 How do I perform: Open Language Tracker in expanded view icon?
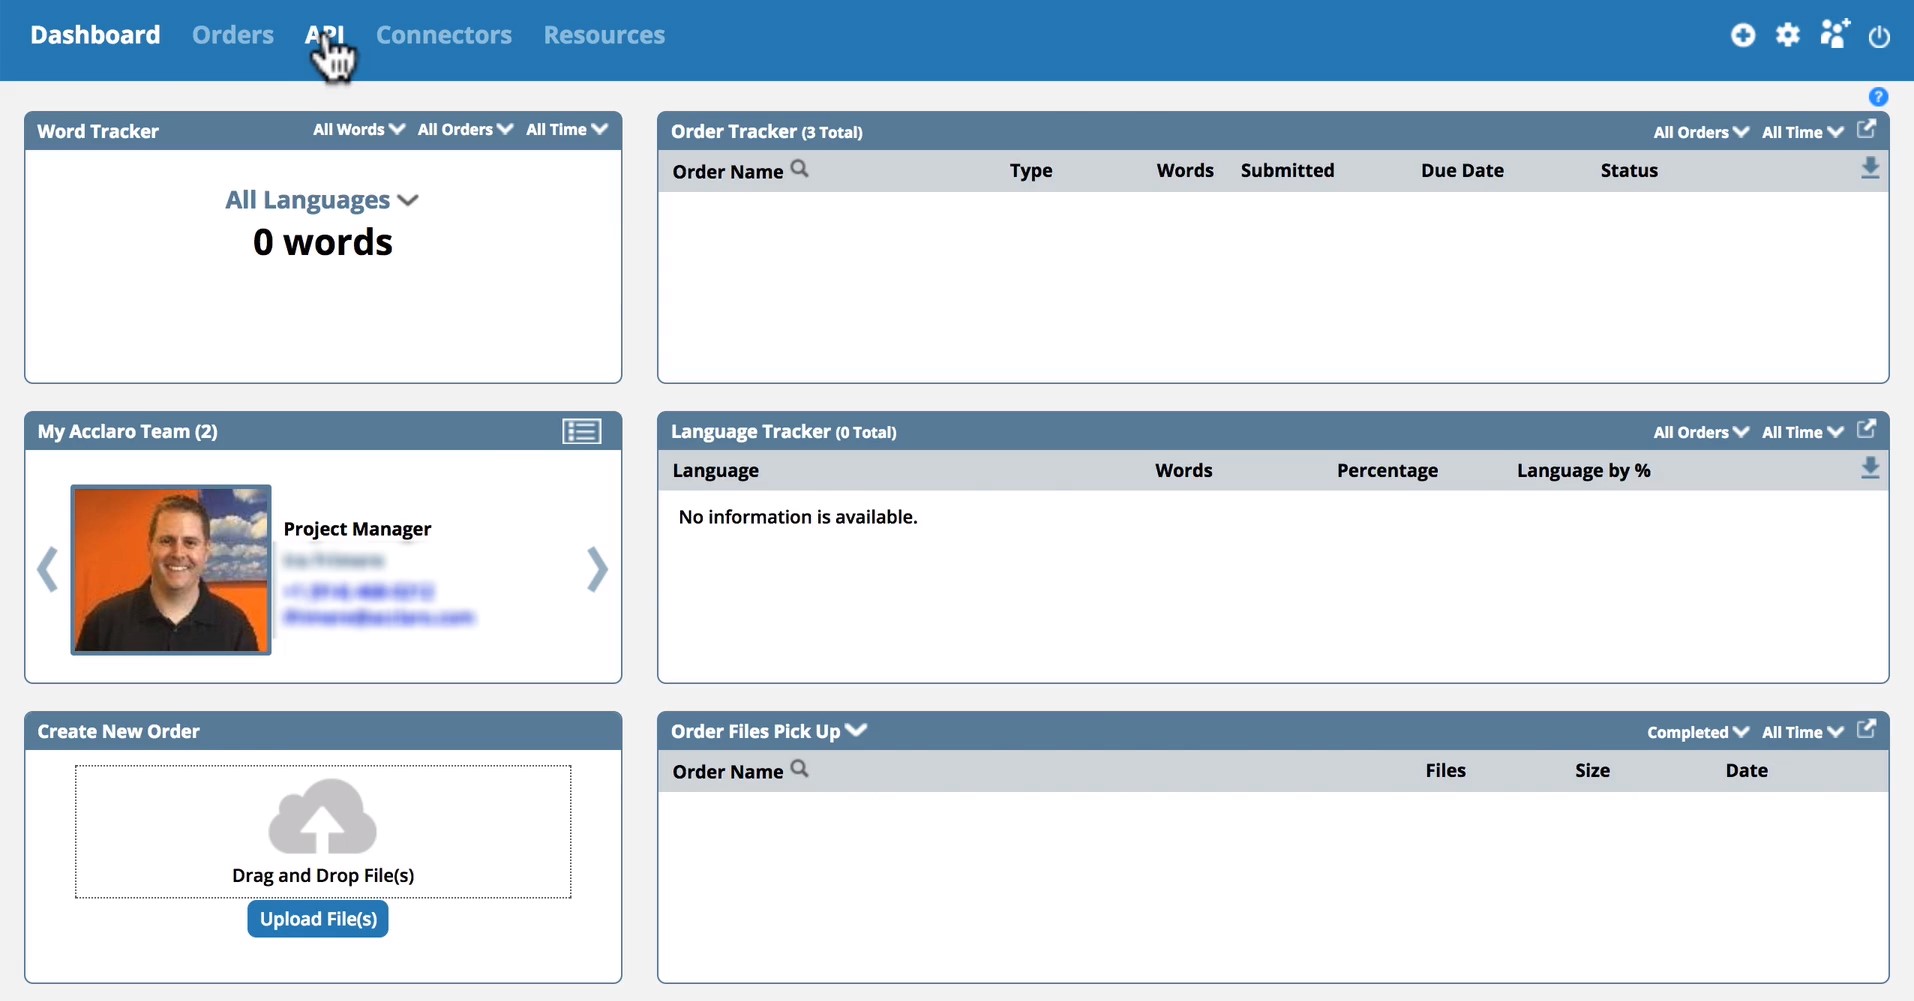tap(1866, 429)
